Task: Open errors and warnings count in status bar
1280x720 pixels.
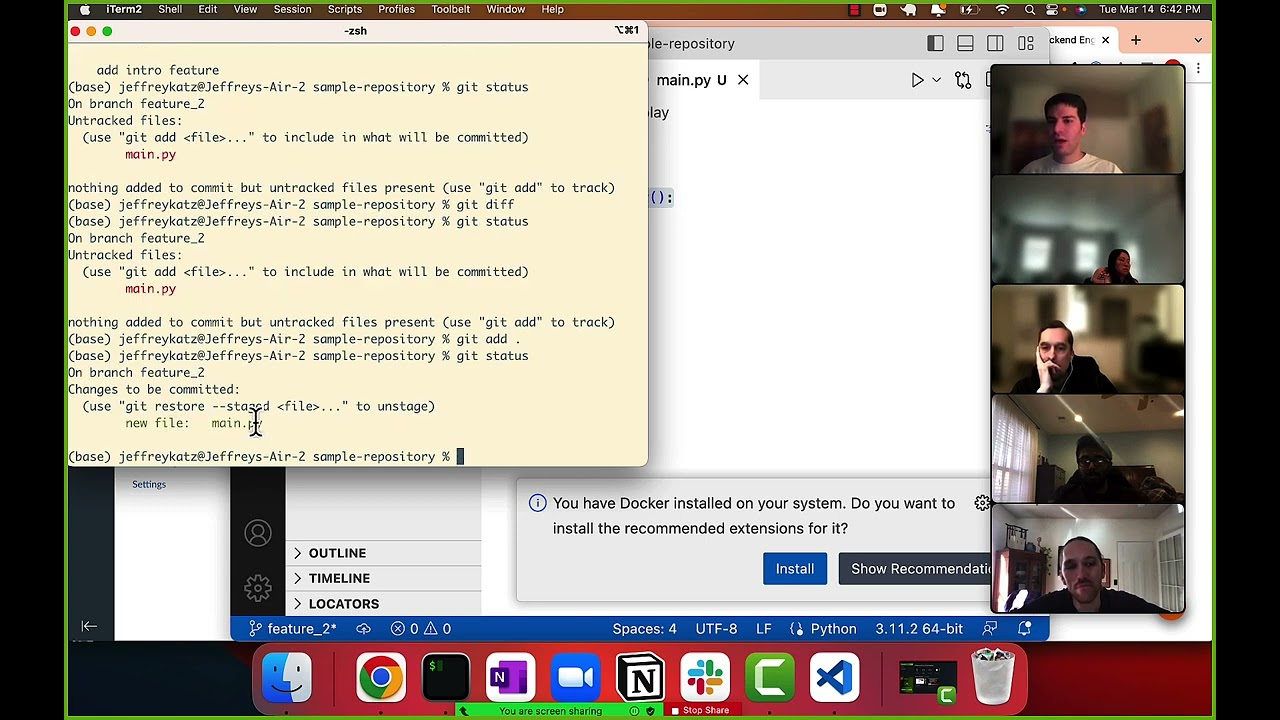Action: [x=421, y=629]
